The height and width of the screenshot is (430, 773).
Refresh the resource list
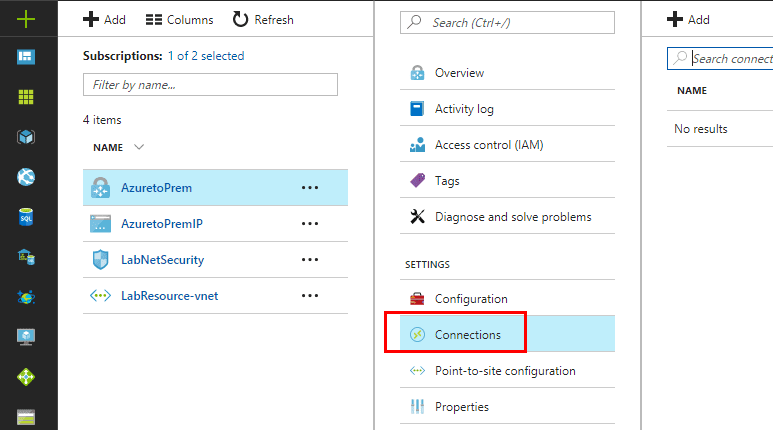tap(263, 19)
